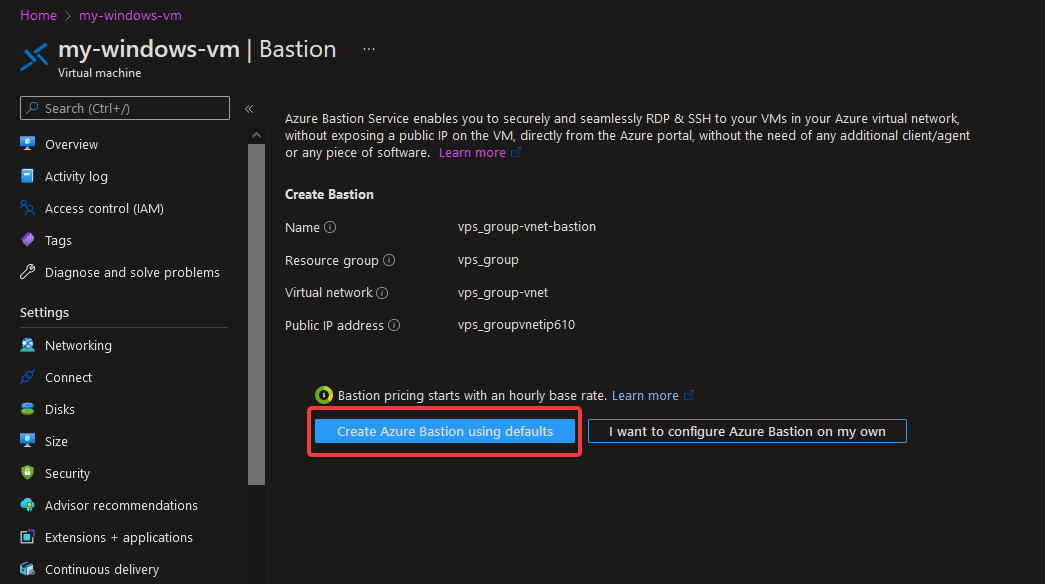This screenshot has height=584, width=1045.
Task: Click the purple Tags icon
Action: [27, 239]
